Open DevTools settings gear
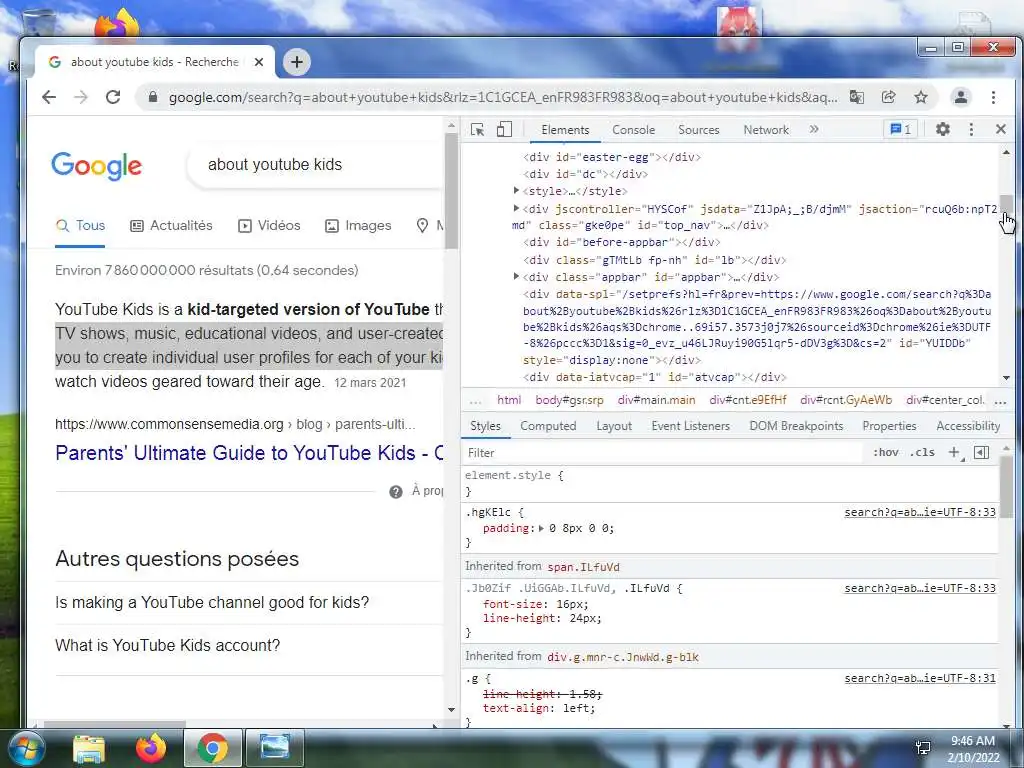1024x768 pixels. click(942, 129)
